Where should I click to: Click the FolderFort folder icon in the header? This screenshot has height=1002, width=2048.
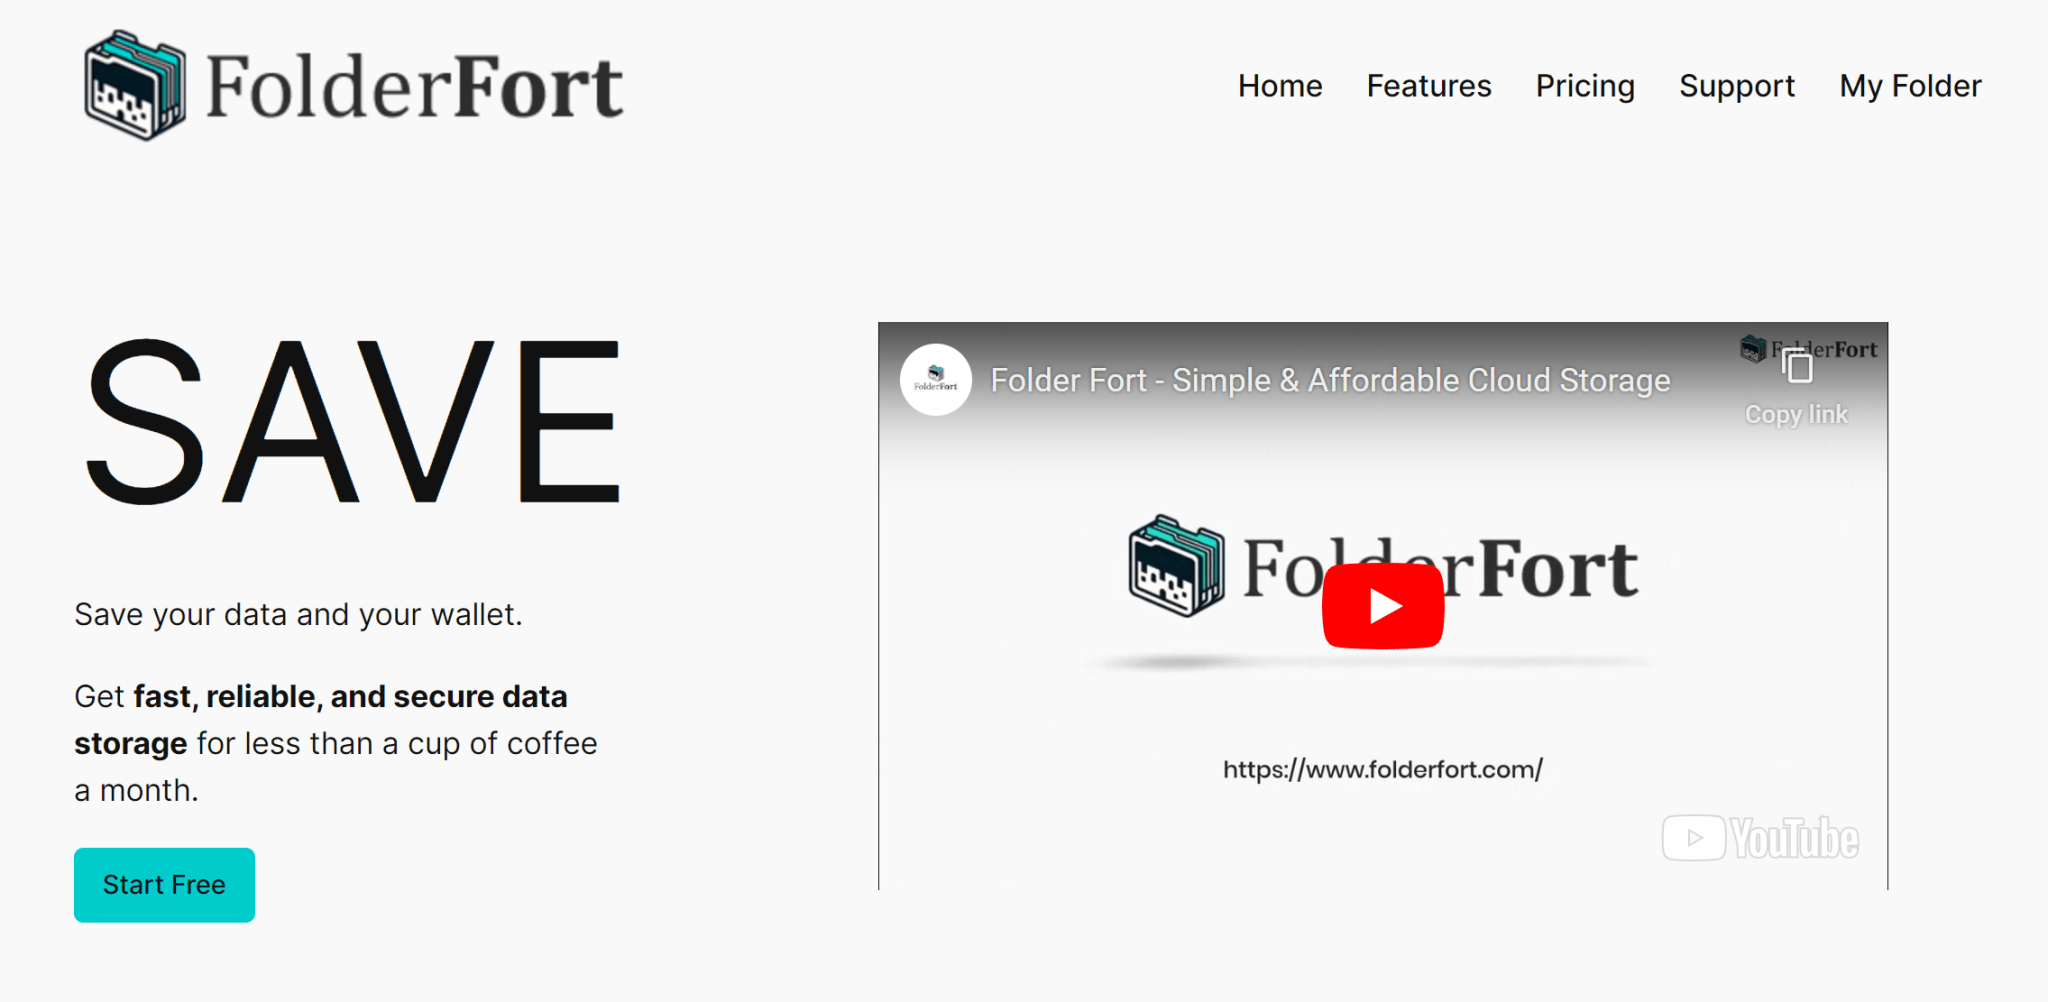135,85
